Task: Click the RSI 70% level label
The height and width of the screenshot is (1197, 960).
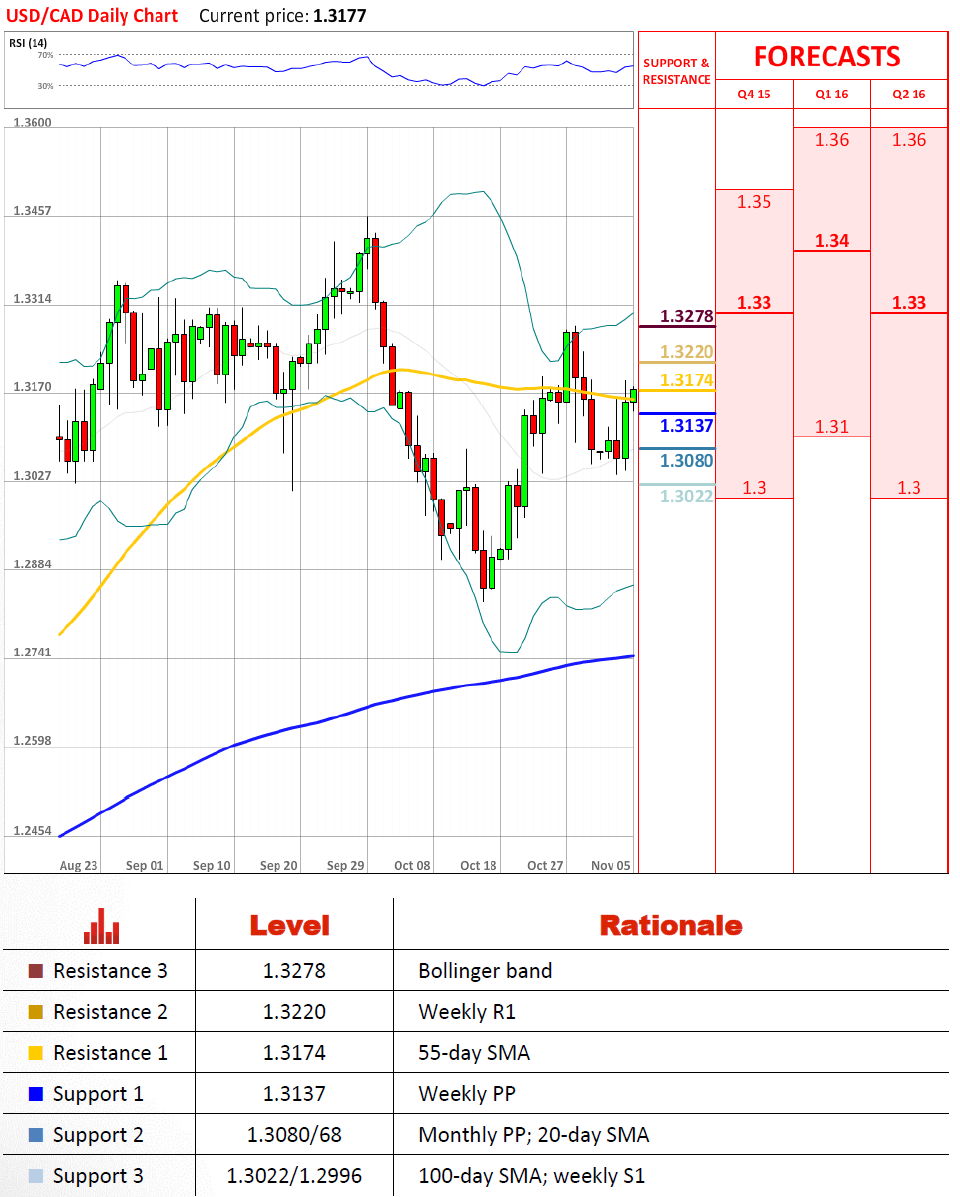Action: pyautogui.click(x=46, y=56)
